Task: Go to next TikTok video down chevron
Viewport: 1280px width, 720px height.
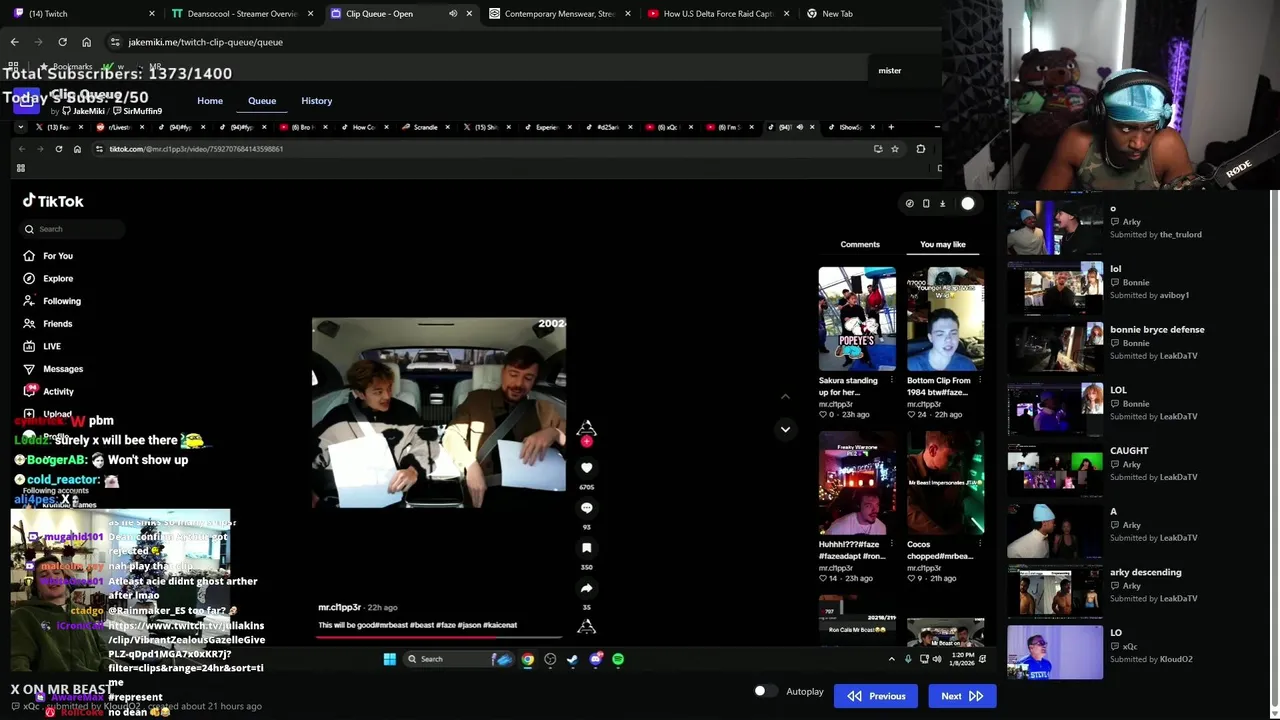Action: [785, 429]
